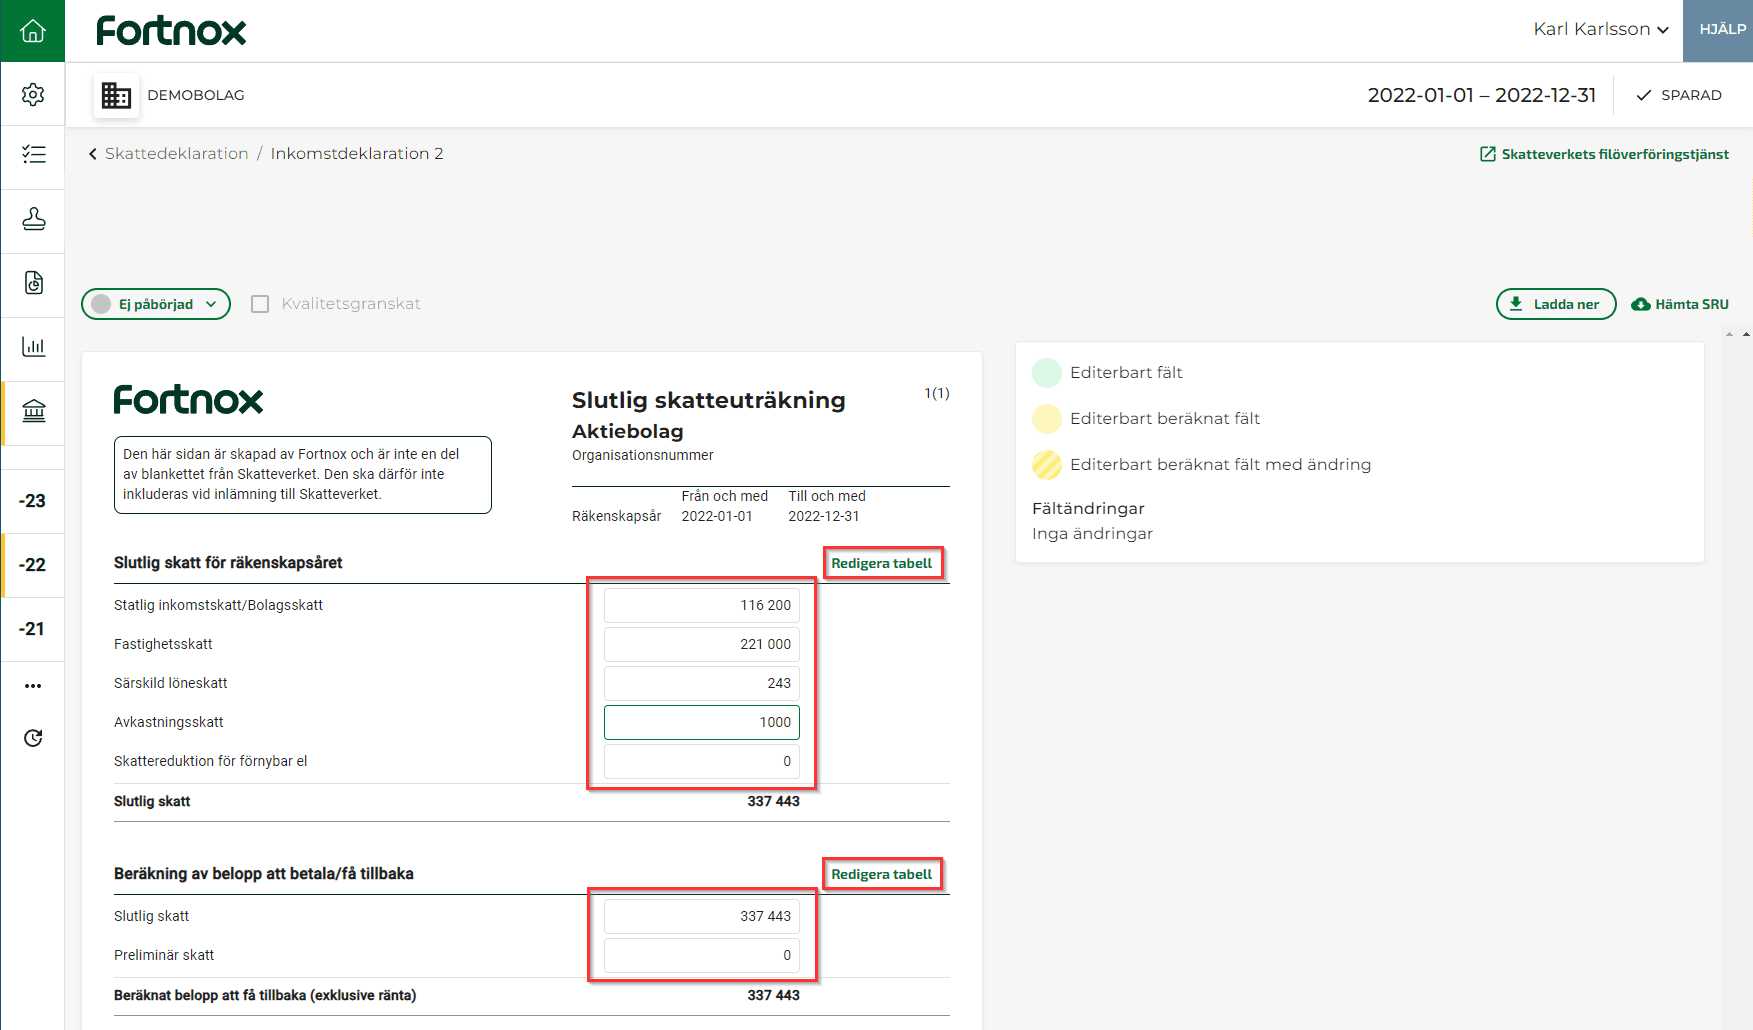Viewport: 1753px width, 1030px height.
Task: Click the DEMOBOLAG company building icon
Action: coord(116,95)
